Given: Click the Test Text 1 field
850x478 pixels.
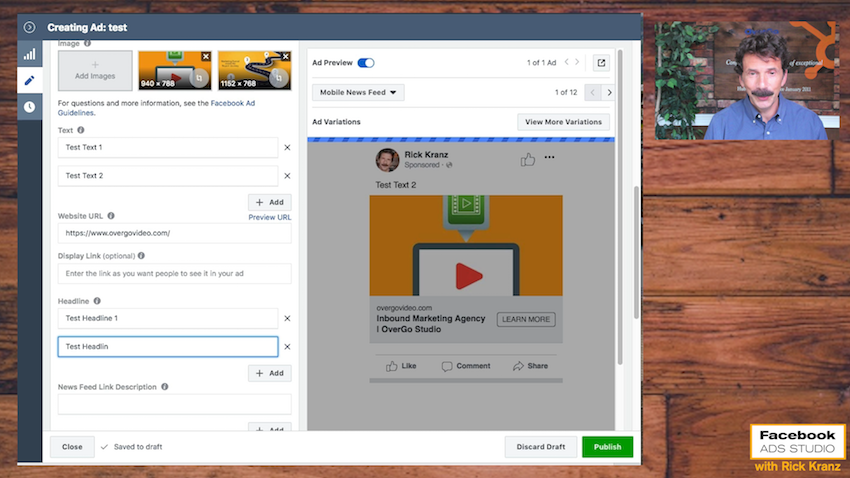Looking at the screenshot, I should (168, 147).
